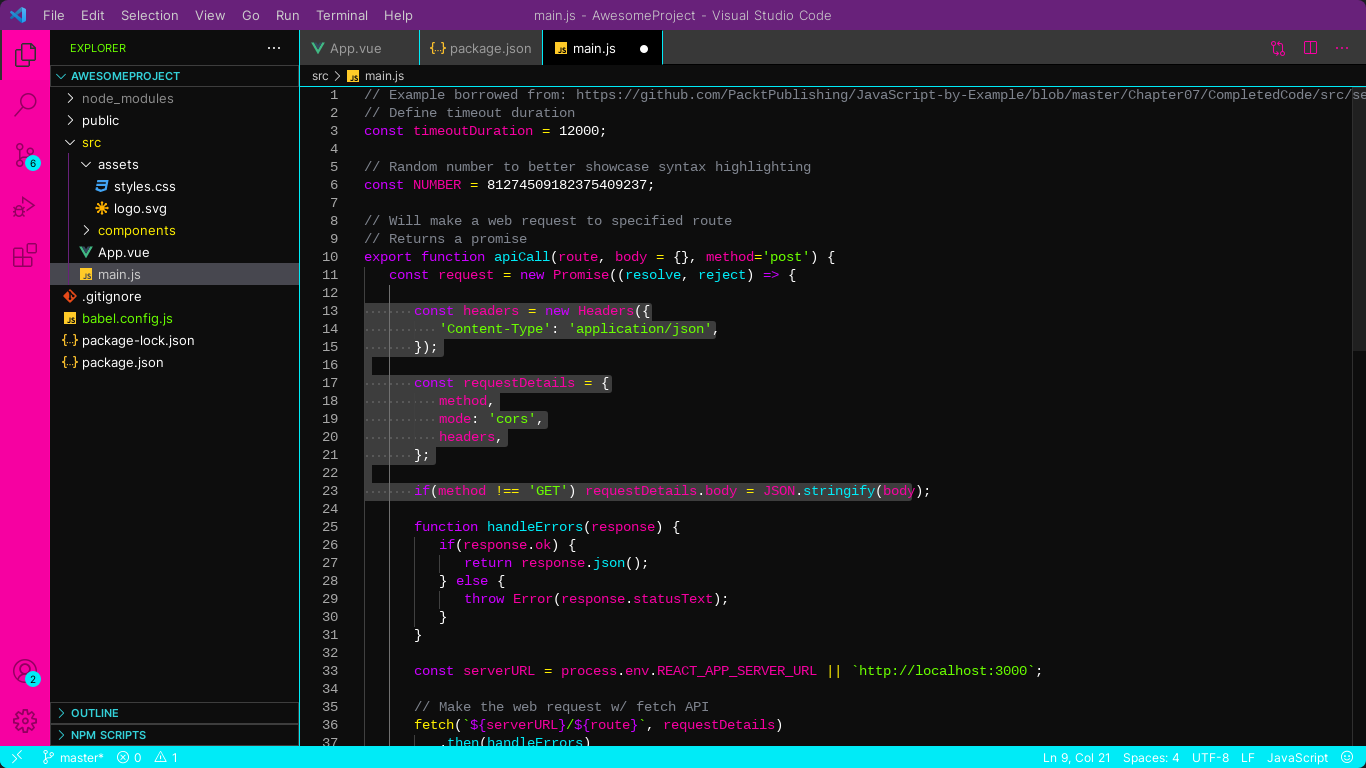Click the Visual Studio Code logo icon
Screen dimensions: 1366x768
click(17, 15)
